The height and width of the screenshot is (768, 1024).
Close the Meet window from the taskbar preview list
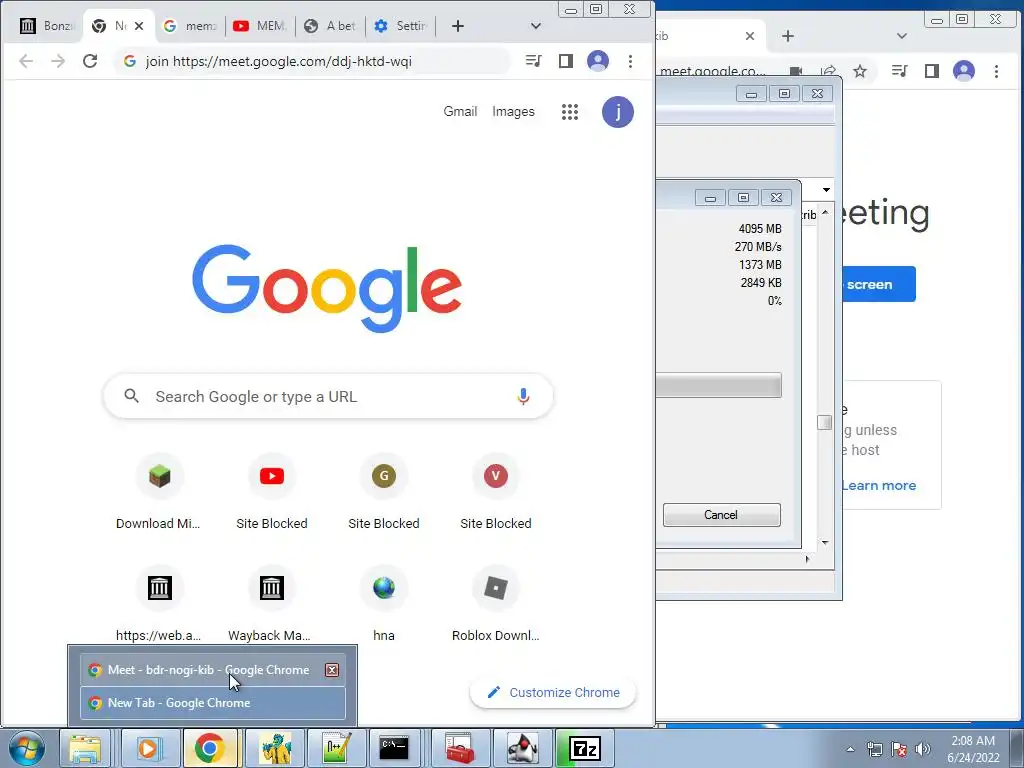coord(332,670)
